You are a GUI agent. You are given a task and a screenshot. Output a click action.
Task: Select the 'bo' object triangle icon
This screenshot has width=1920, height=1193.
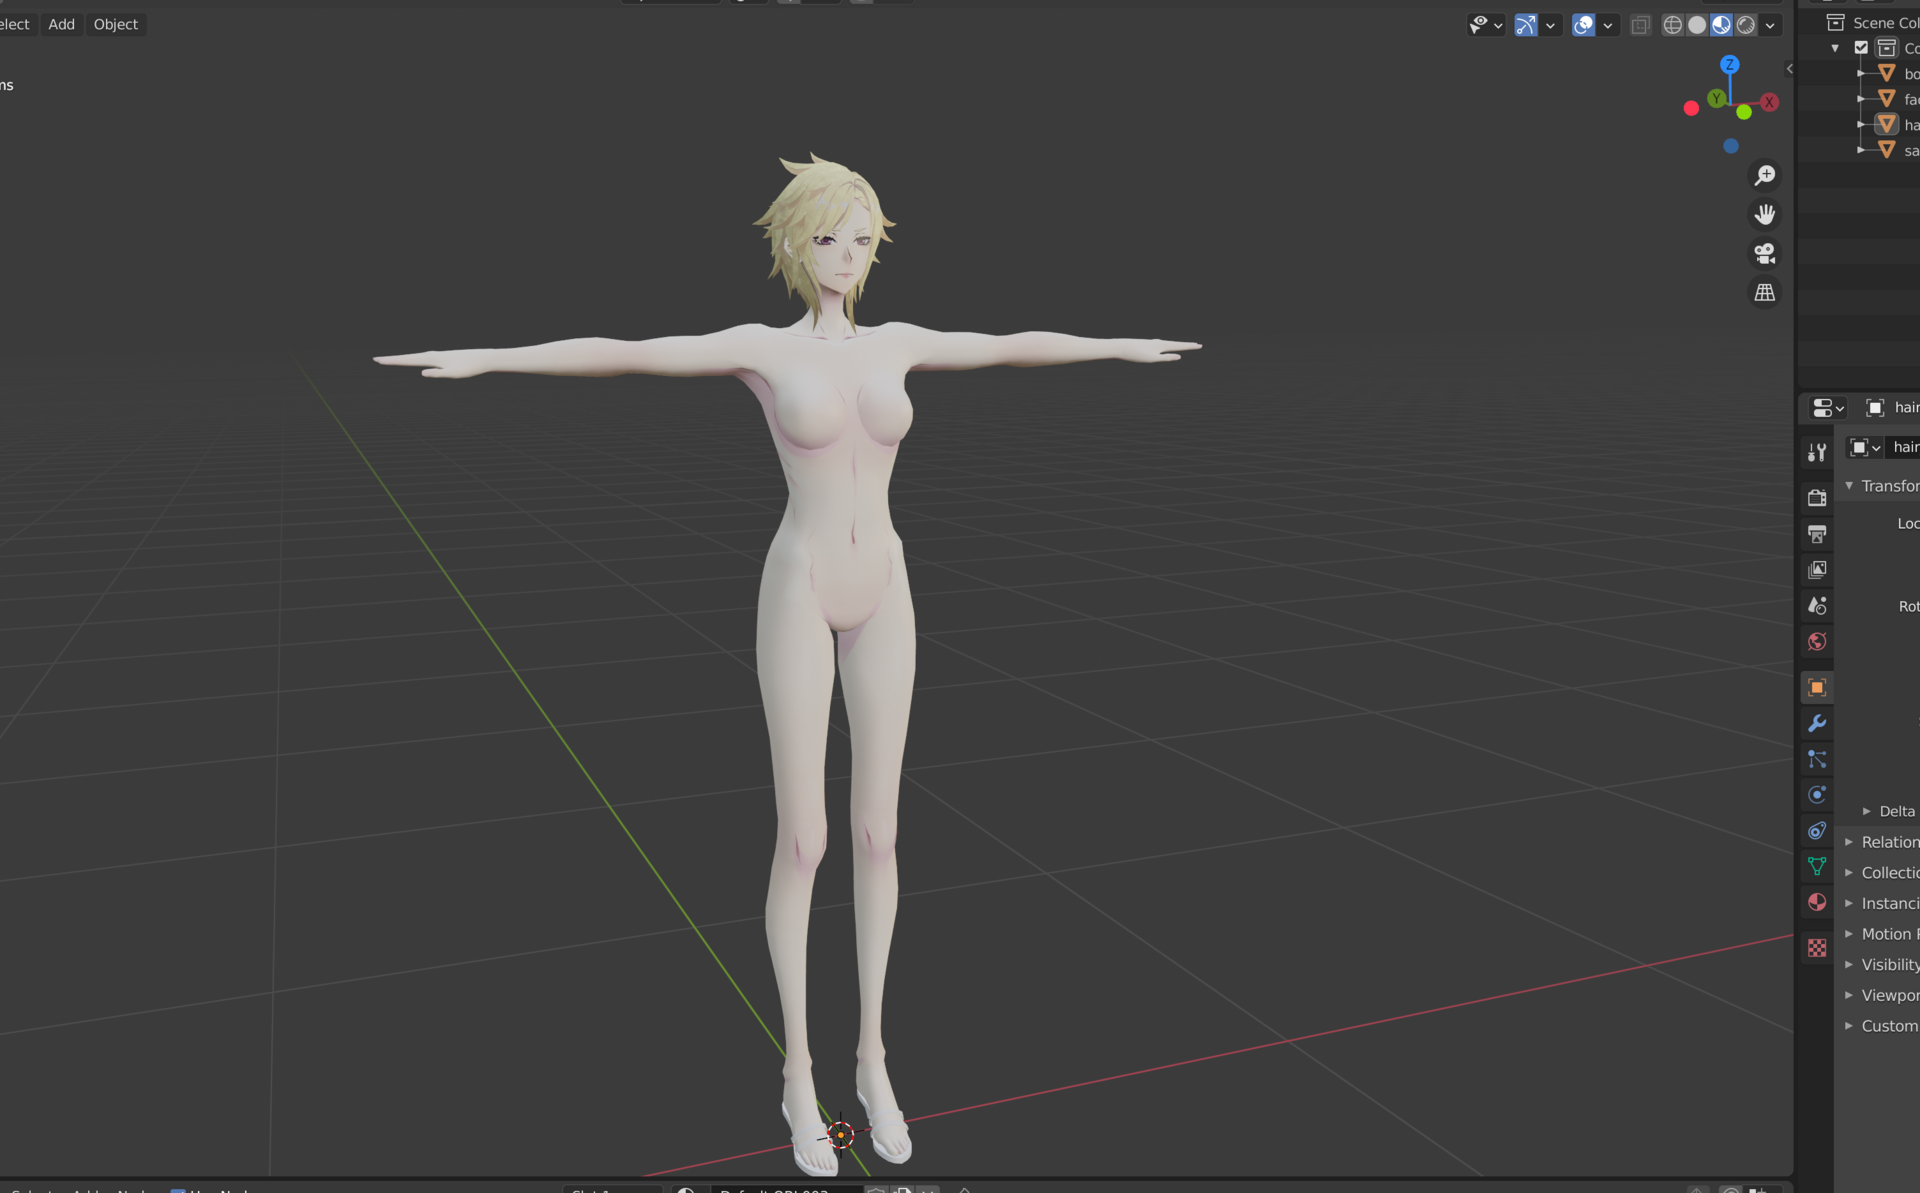(x=1886, y=73)
